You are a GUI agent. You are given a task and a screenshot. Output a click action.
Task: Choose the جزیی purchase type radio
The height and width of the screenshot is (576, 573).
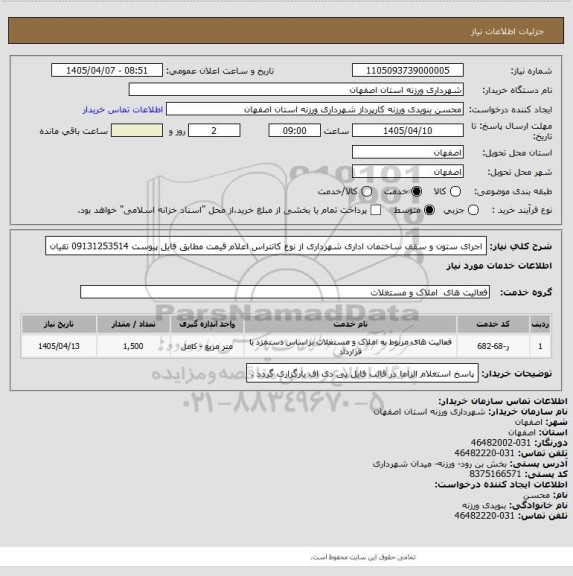(473, 210)
